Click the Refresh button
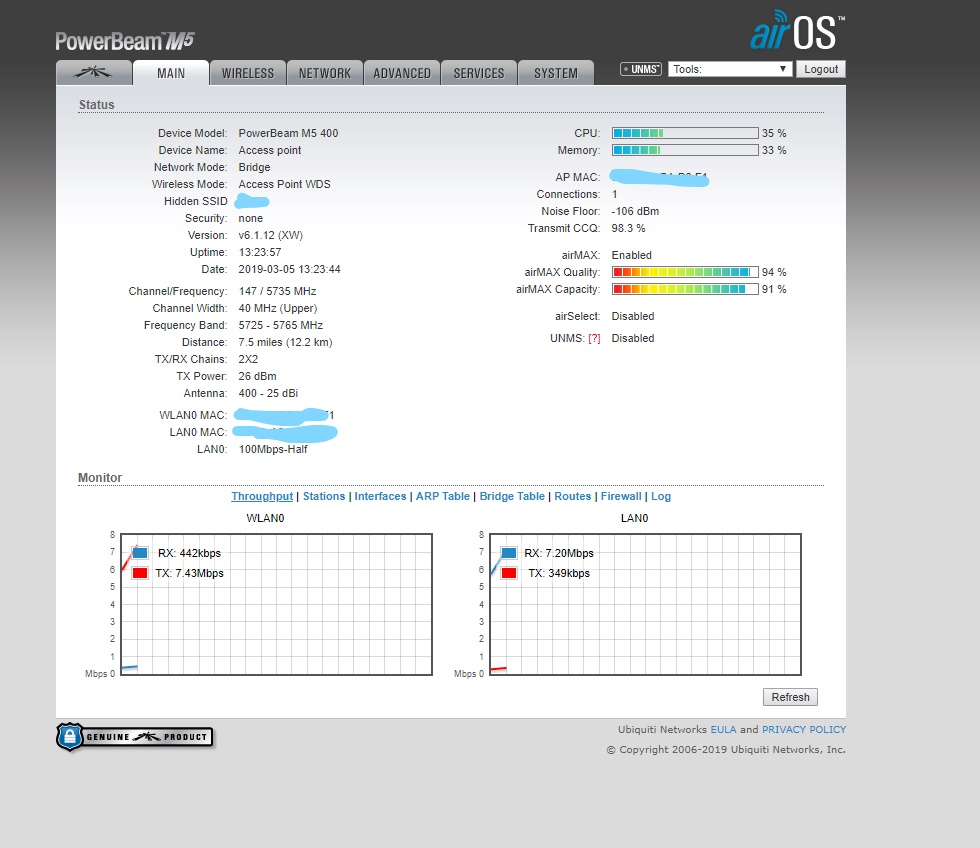 coord(790,697)
